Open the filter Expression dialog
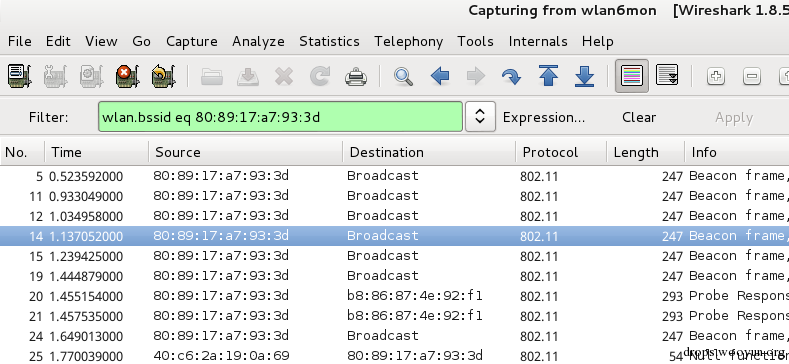789x364 pixels. pos(543,117)
